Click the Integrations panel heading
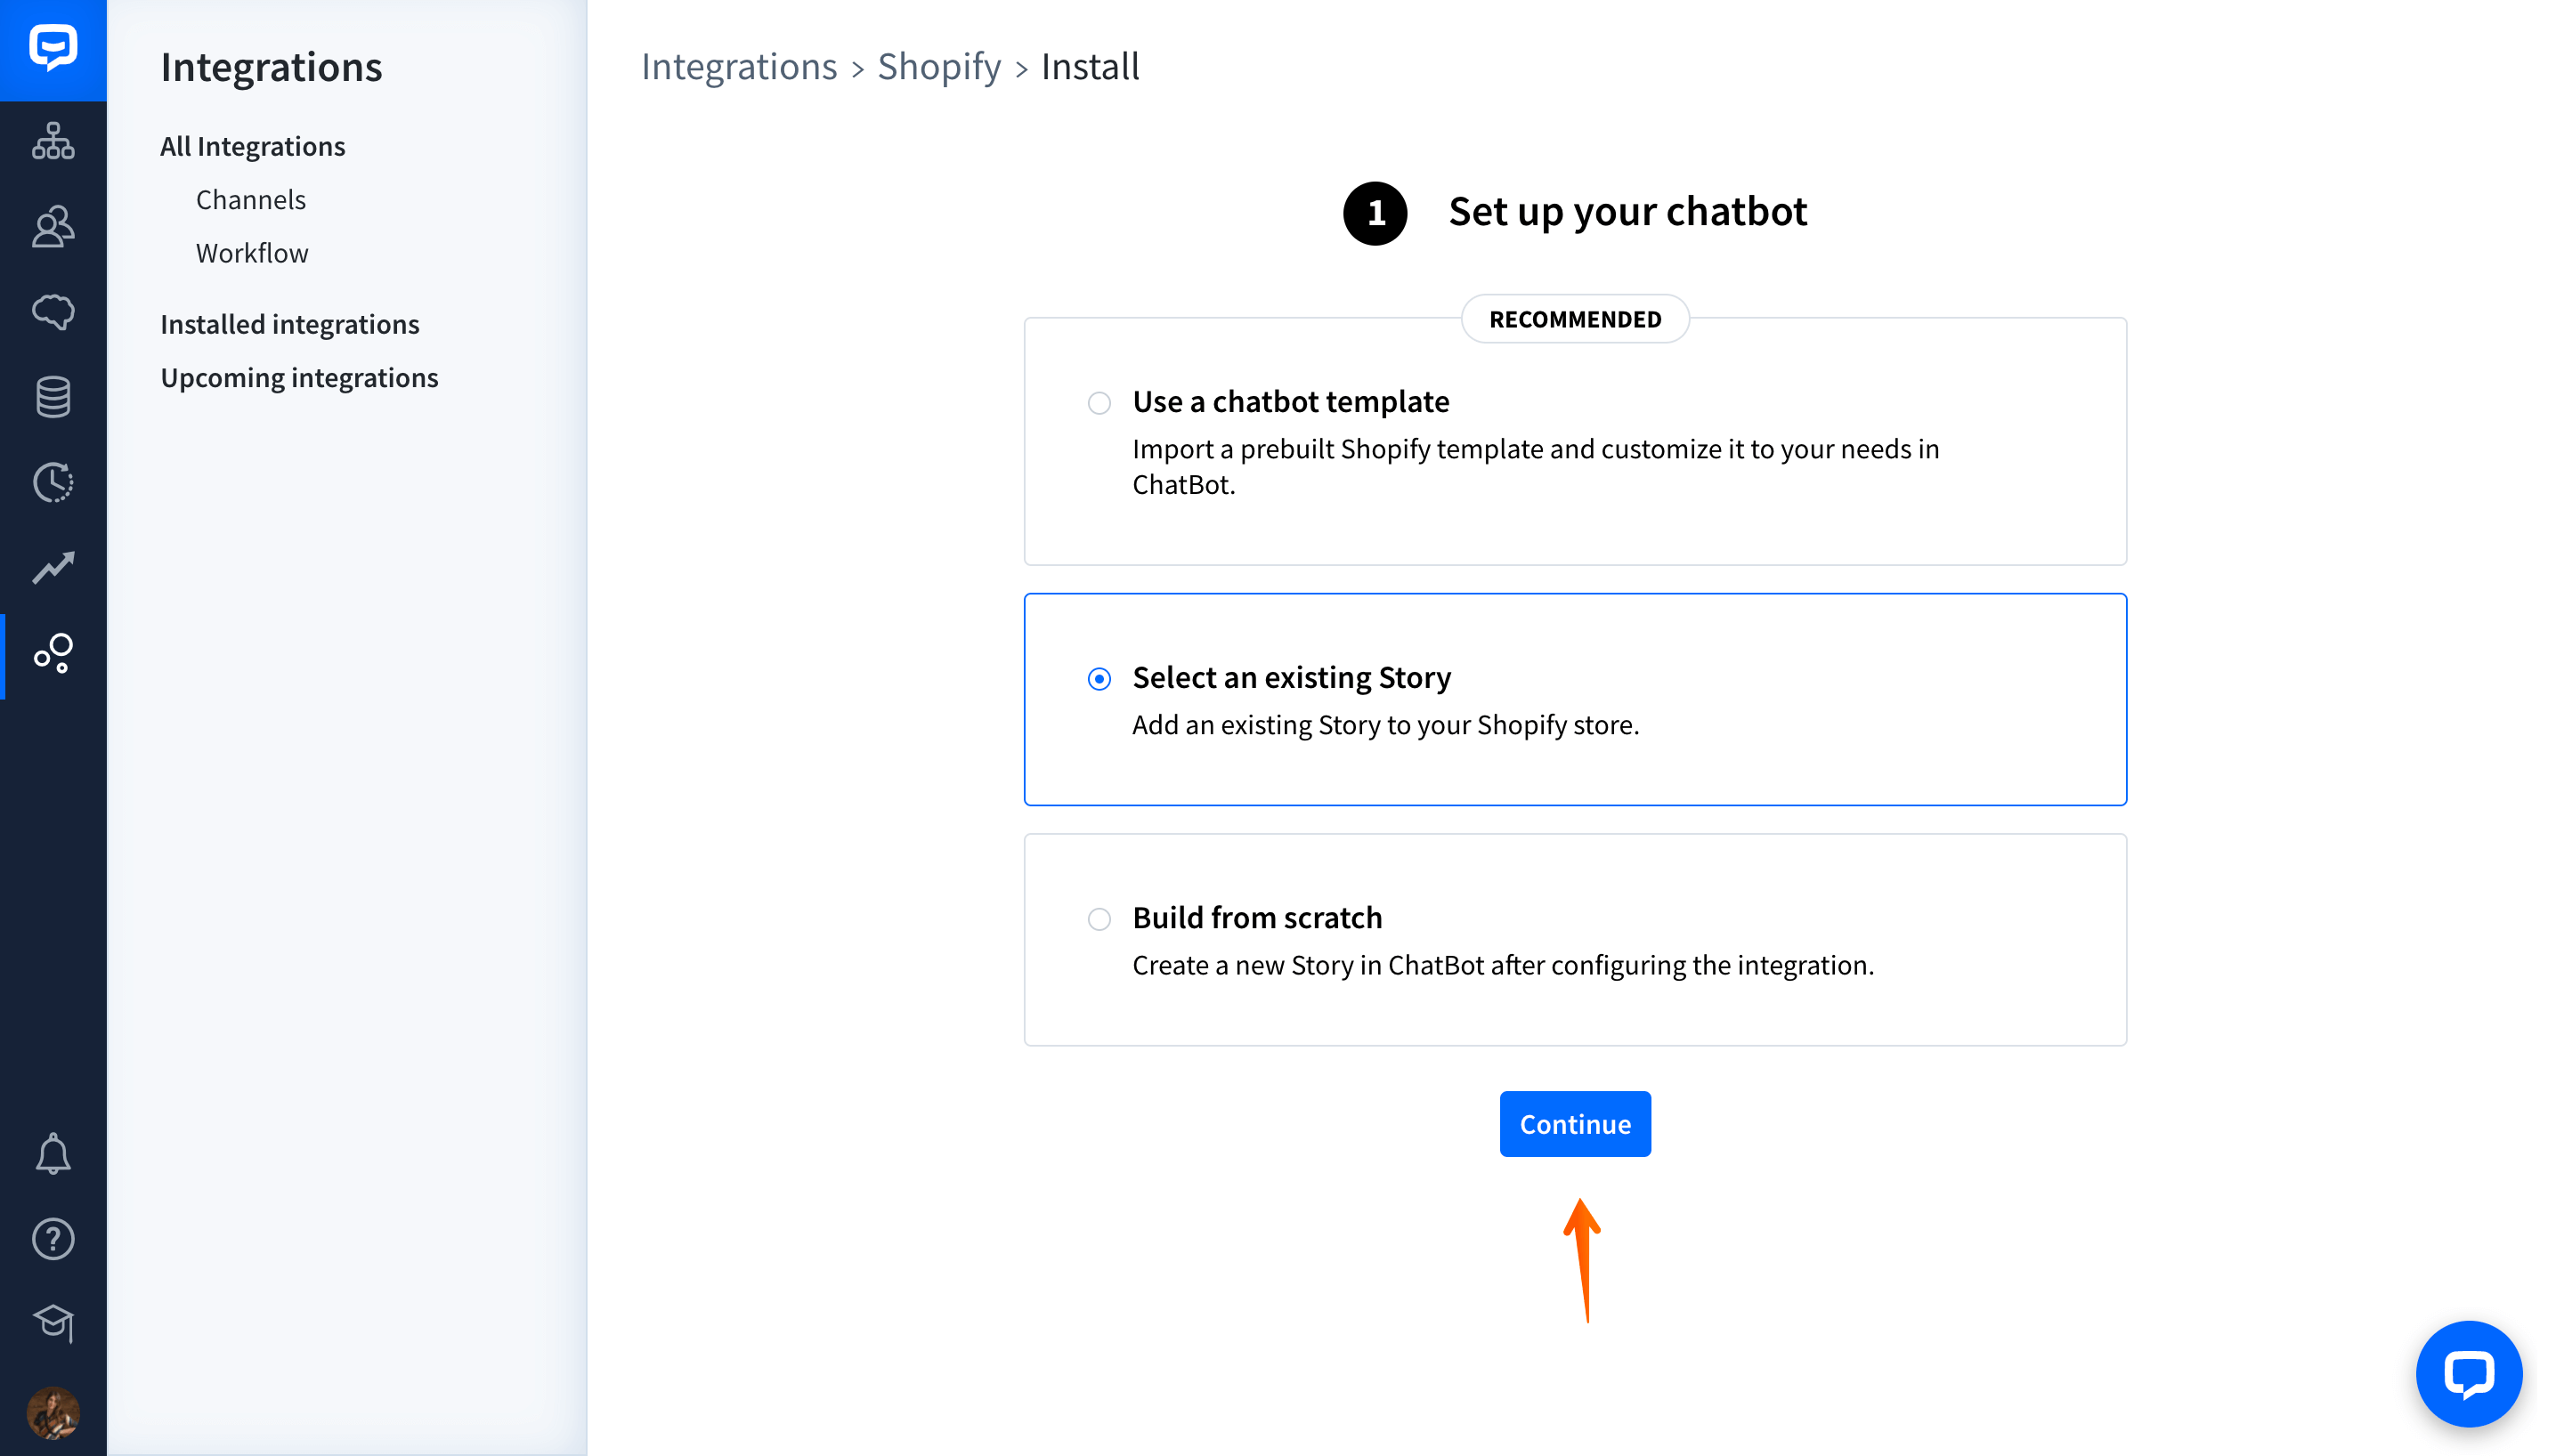The height and width of the screenshot is (1456, 2564). [271, 67]
